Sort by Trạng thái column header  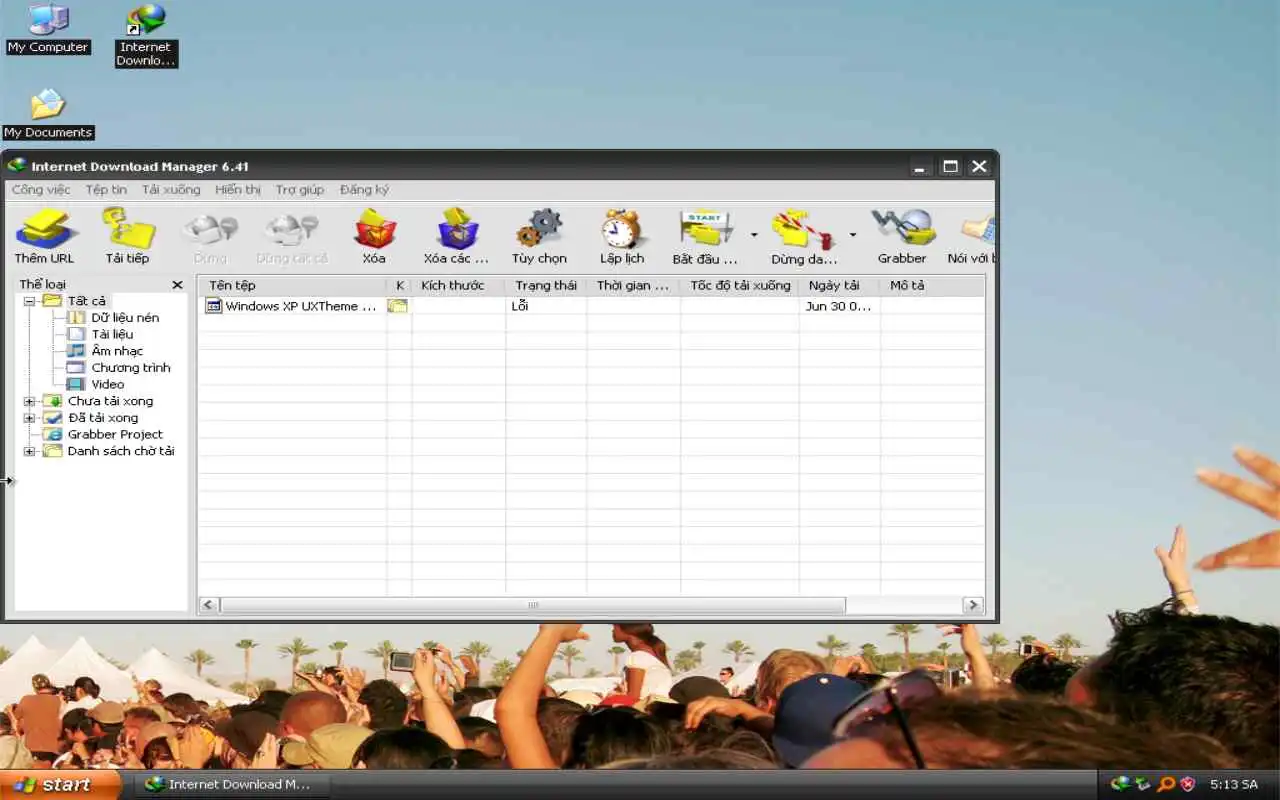point(546,285)
